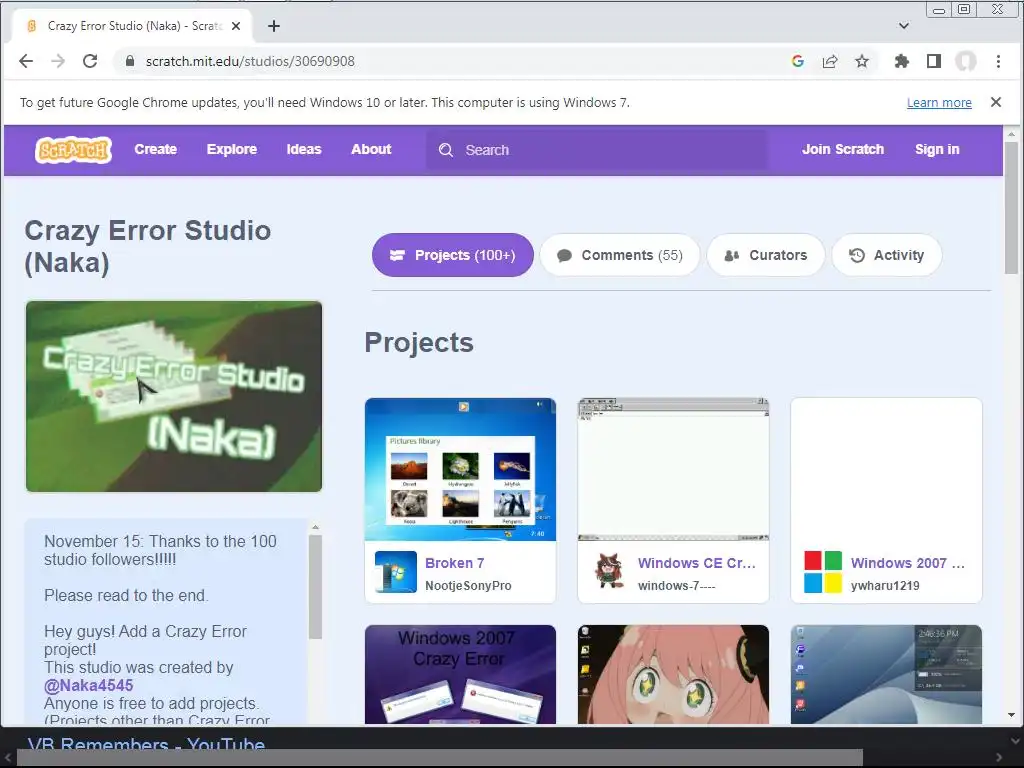Switch to the Comments (55) tab
This screenshot has width=1024, height=768.
(x=620, y=255)
